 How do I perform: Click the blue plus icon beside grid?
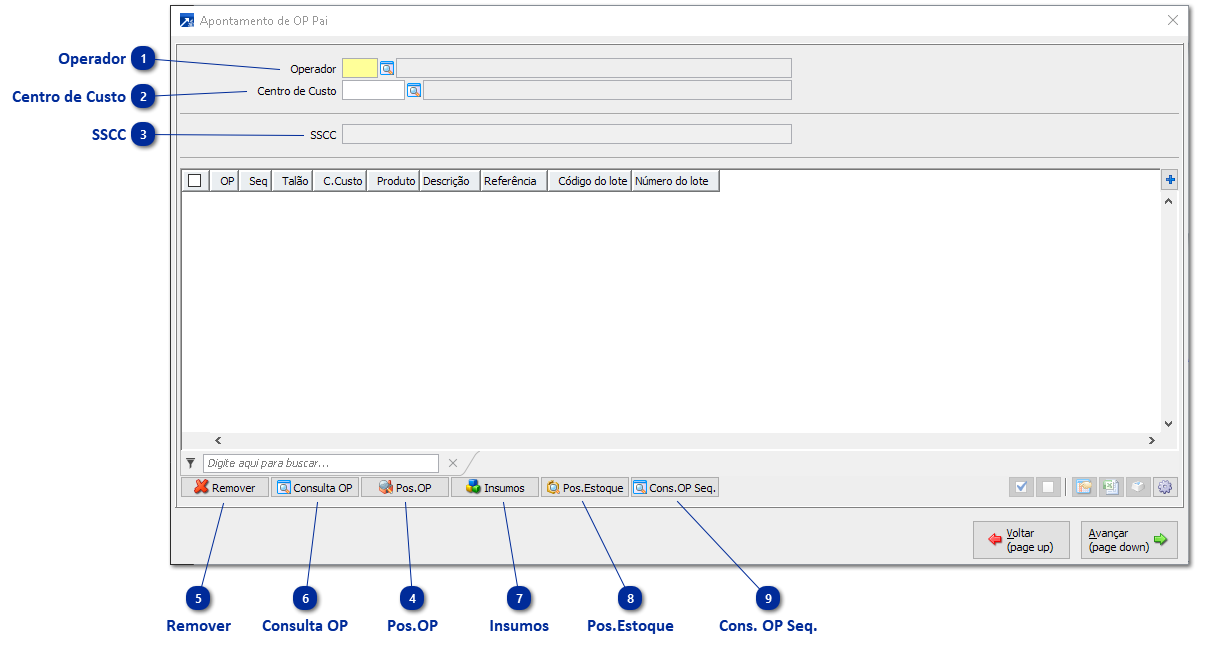click(1171, 181)
